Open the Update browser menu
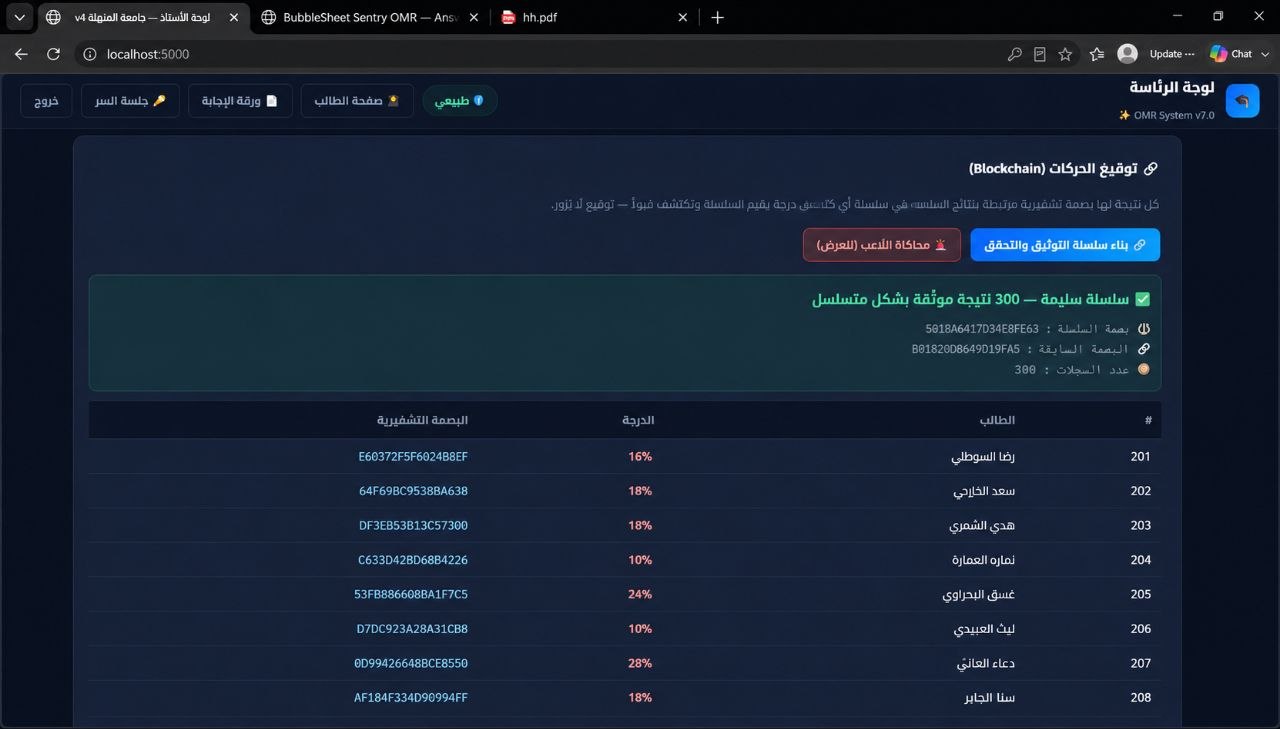The image size is (1280, 729). click(1172, 54)
